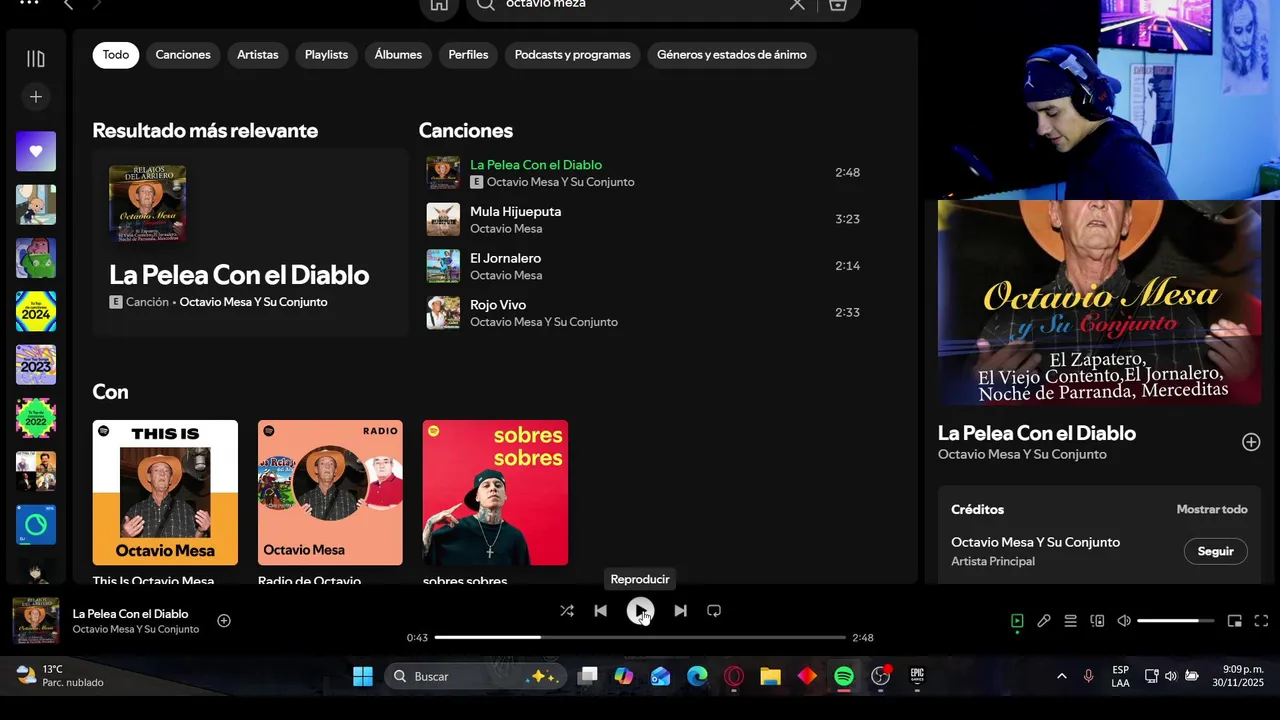The width and height of the screenshot is (1280, 720).
Task: Filter by Géneros y estados de ánimo
Action: pos(732,55)
